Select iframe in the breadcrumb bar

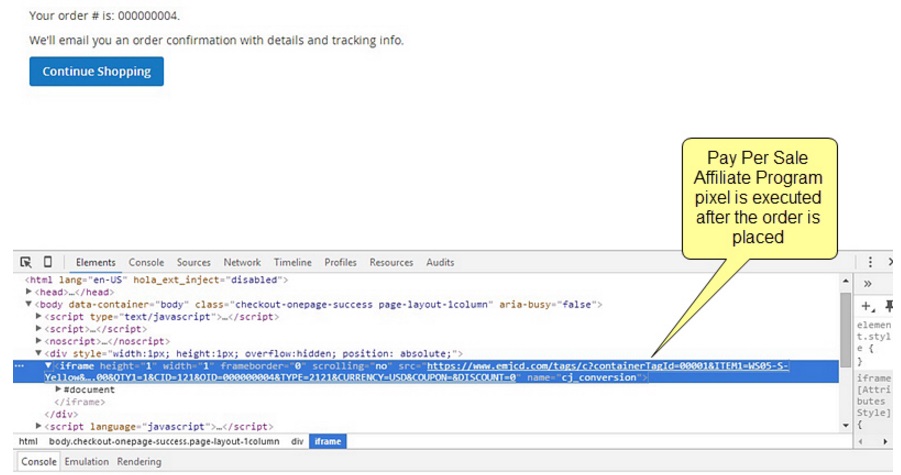[328, 442]
